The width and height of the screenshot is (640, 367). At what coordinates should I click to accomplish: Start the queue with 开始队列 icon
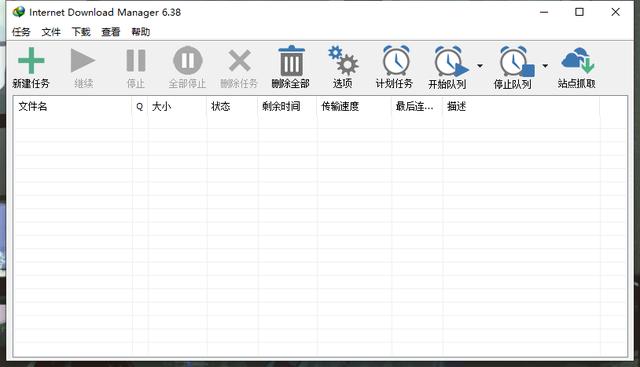pos(451,61)
